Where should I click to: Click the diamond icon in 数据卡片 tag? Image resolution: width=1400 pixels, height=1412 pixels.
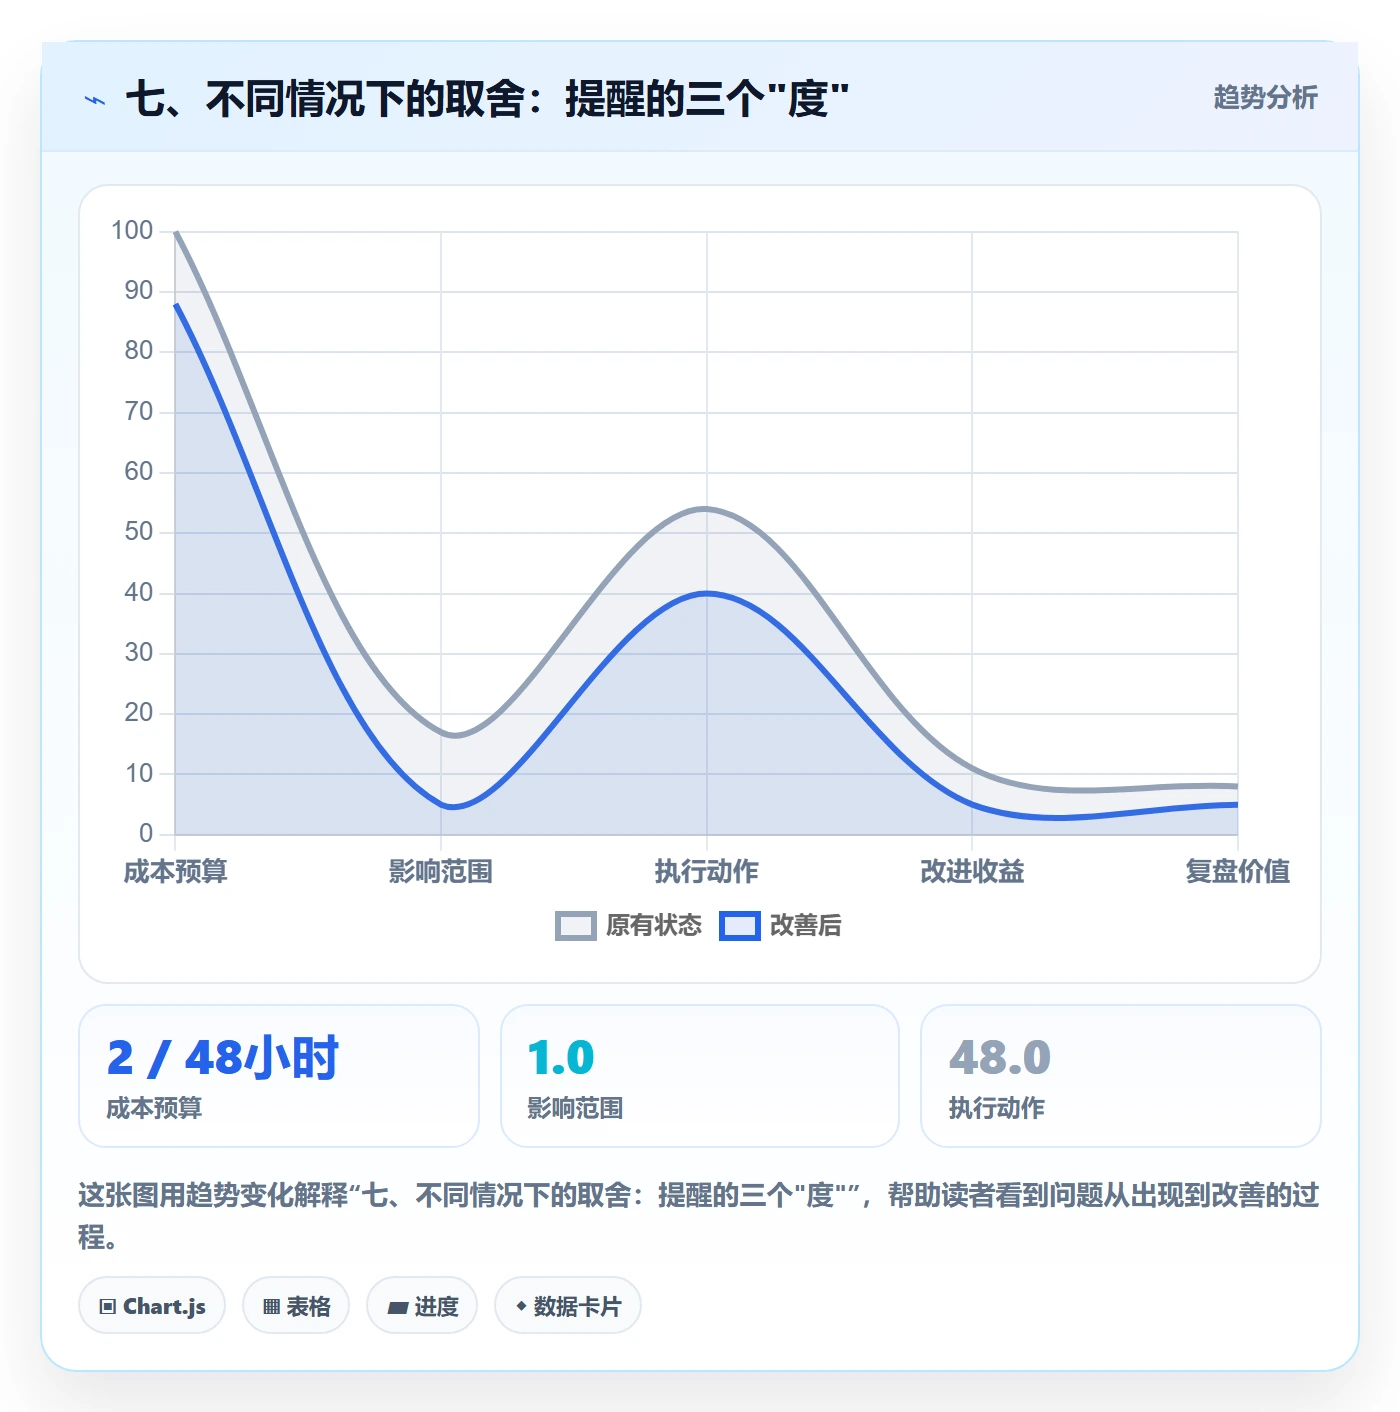point(521,1306)
